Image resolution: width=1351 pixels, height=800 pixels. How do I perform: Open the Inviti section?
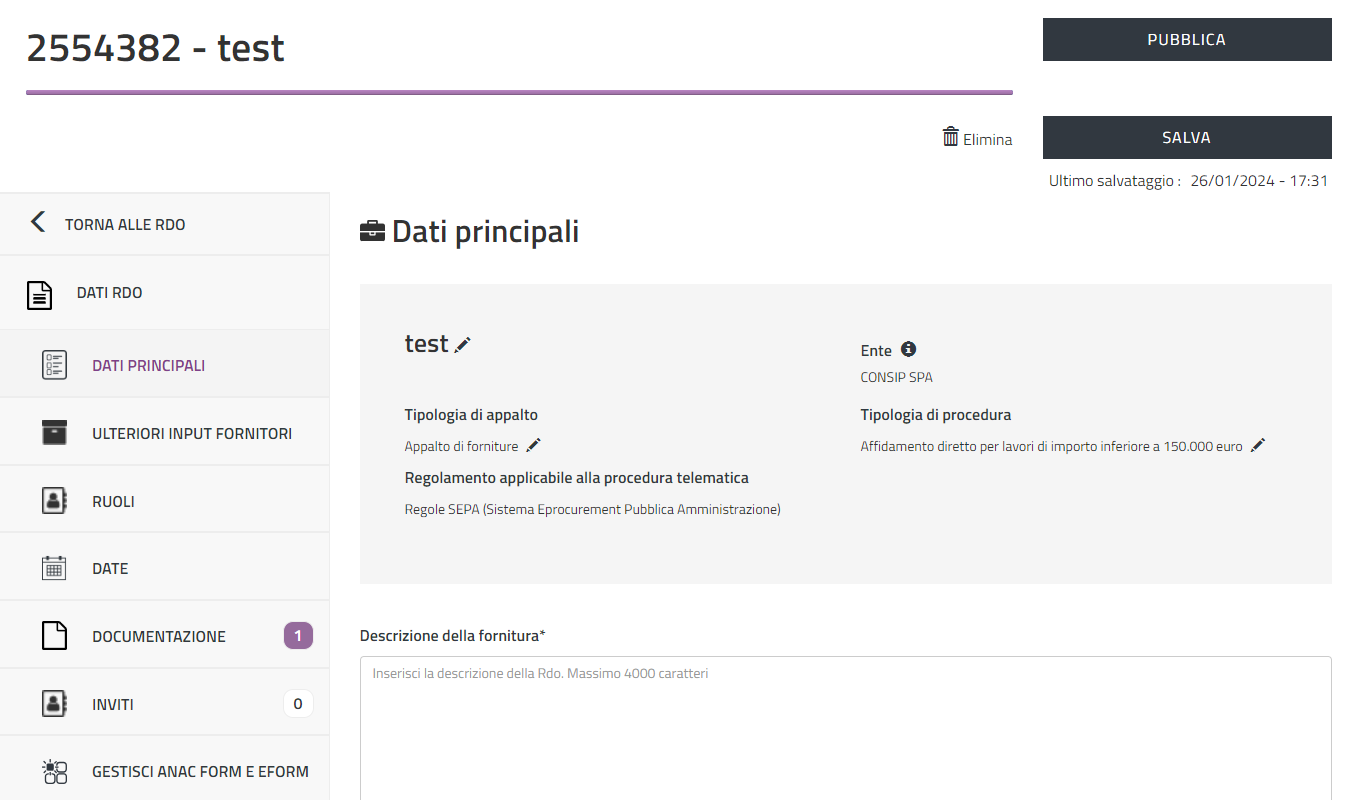pyautogui.click(x=112, y=705)
